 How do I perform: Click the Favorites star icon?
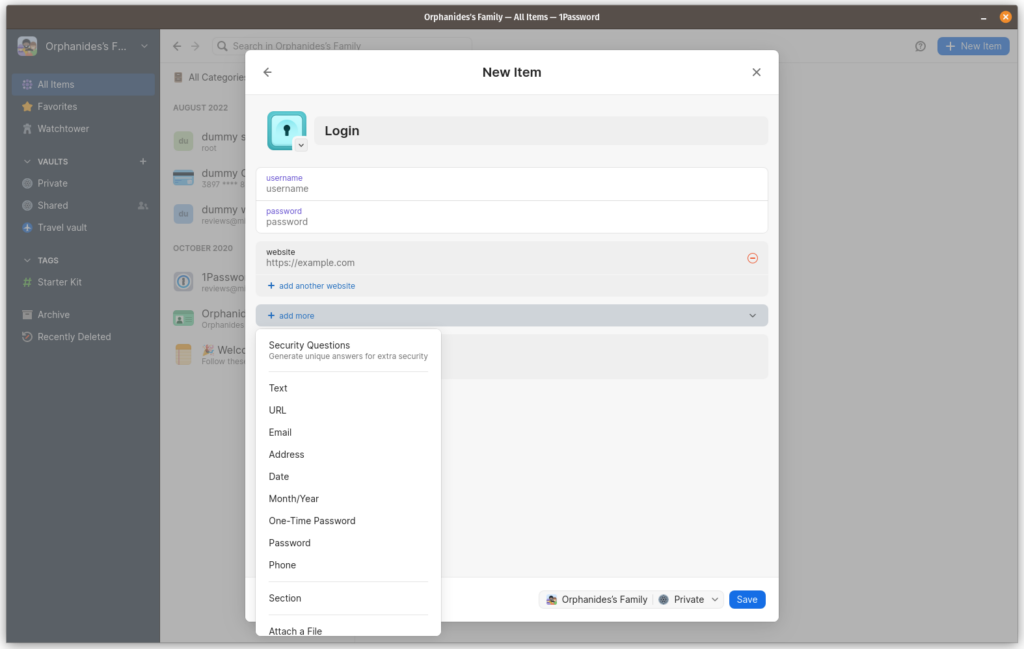(x=27, y=106)
